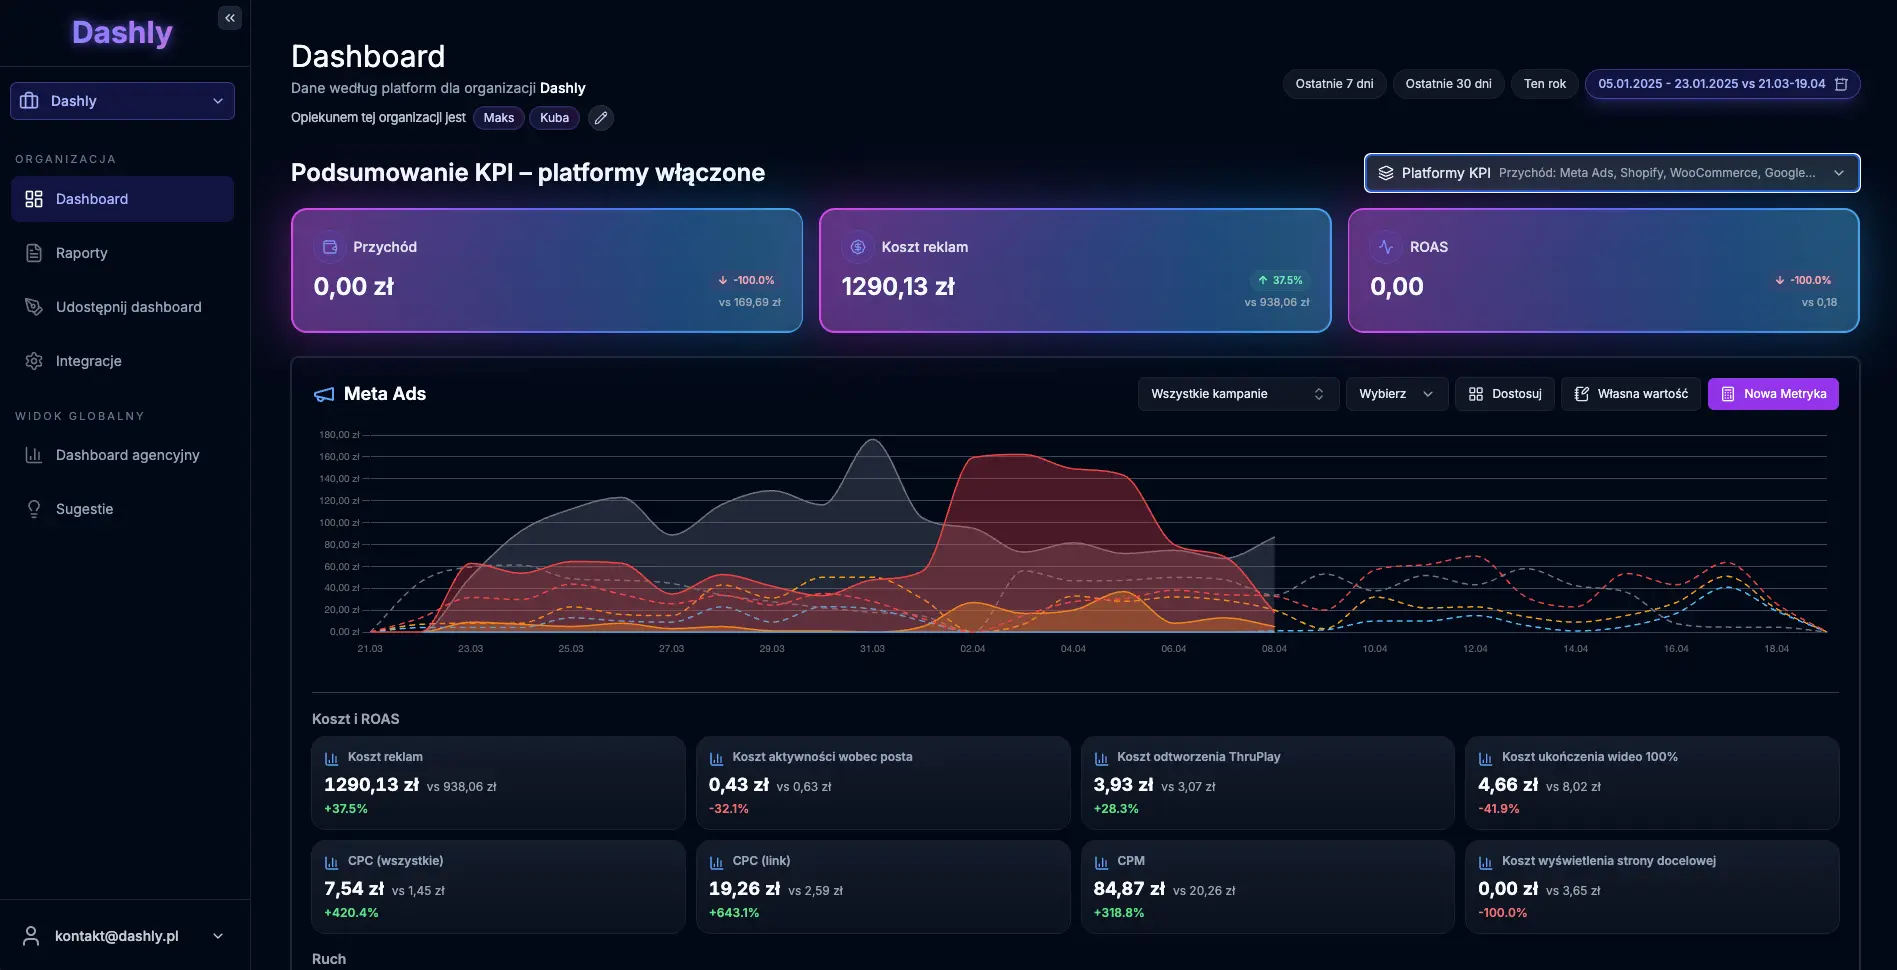Click the Dostosuj button
Screen dimensions: 1897x970
pos(1504,394)
